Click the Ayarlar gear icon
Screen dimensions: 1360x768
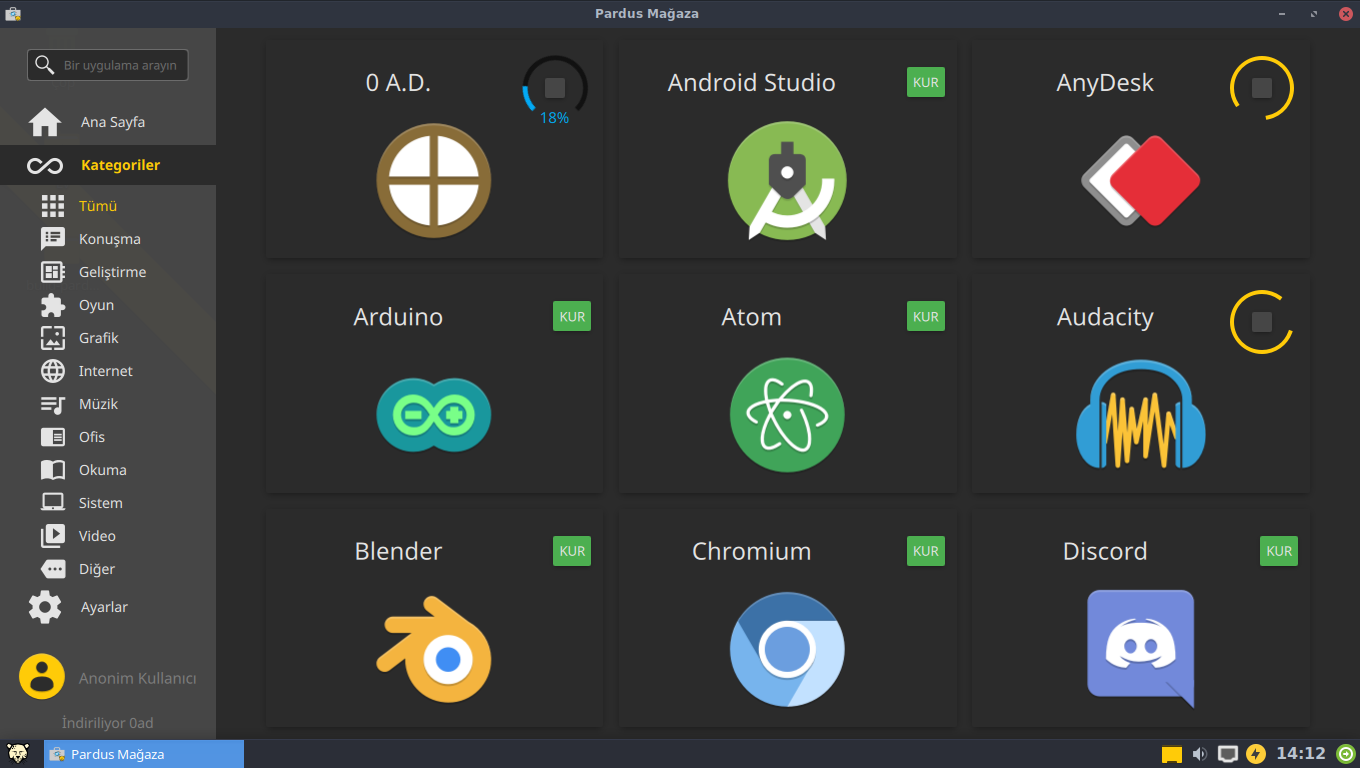click(45, 607)
